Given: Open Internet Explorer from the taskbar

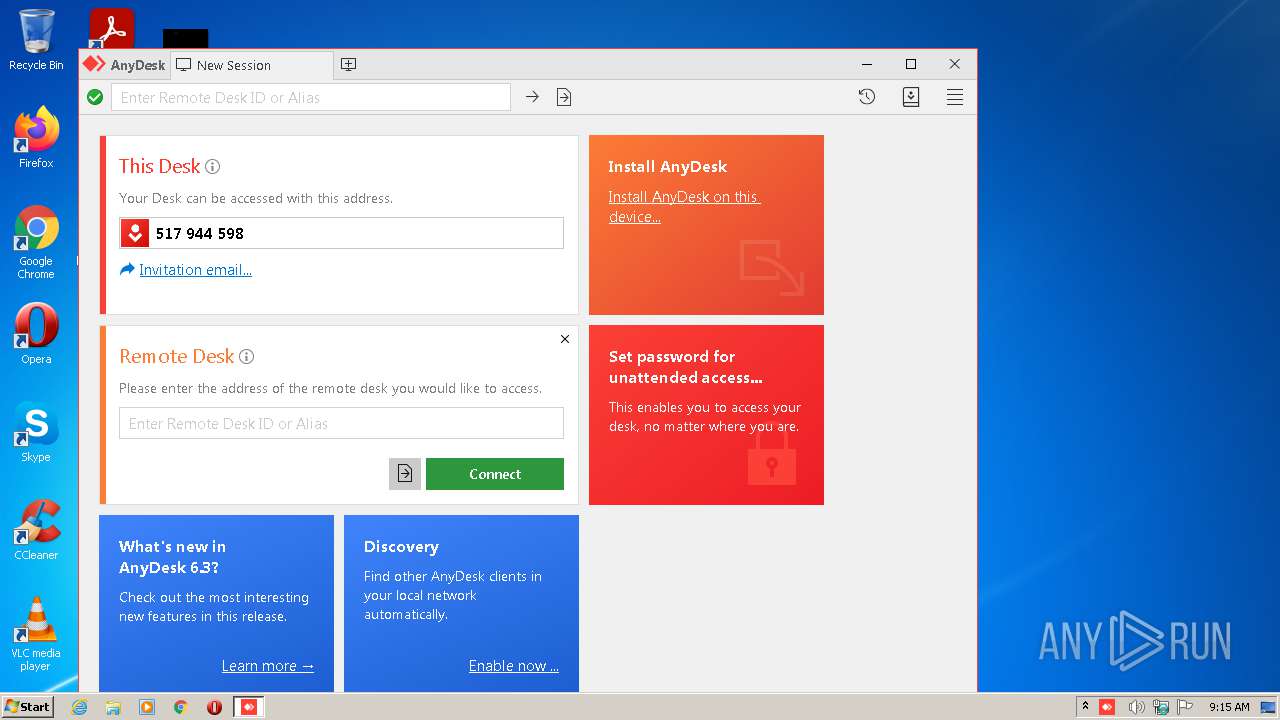Looking at the screenshot, I should point(79,707).
